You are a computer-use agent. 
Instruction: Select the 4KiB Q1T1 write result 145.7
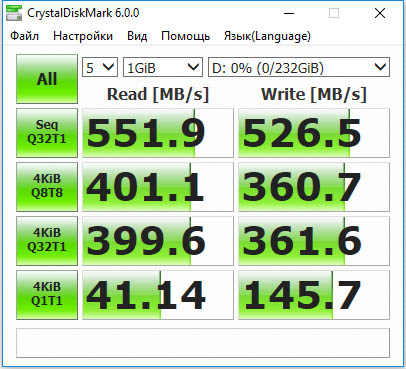314,295
